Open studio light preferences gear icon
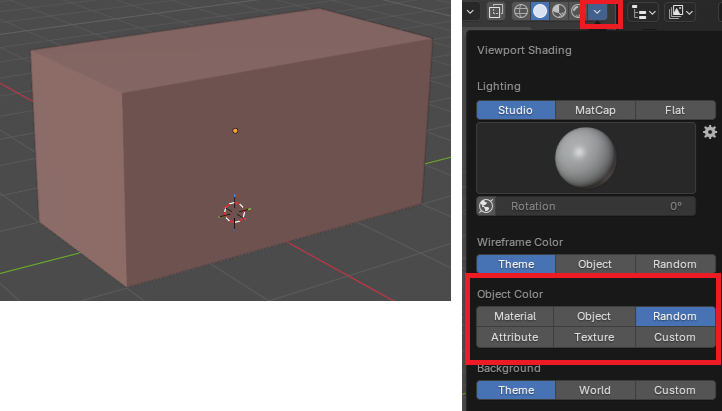The width and height of the screenshot is (722, 411). (710, 132)
